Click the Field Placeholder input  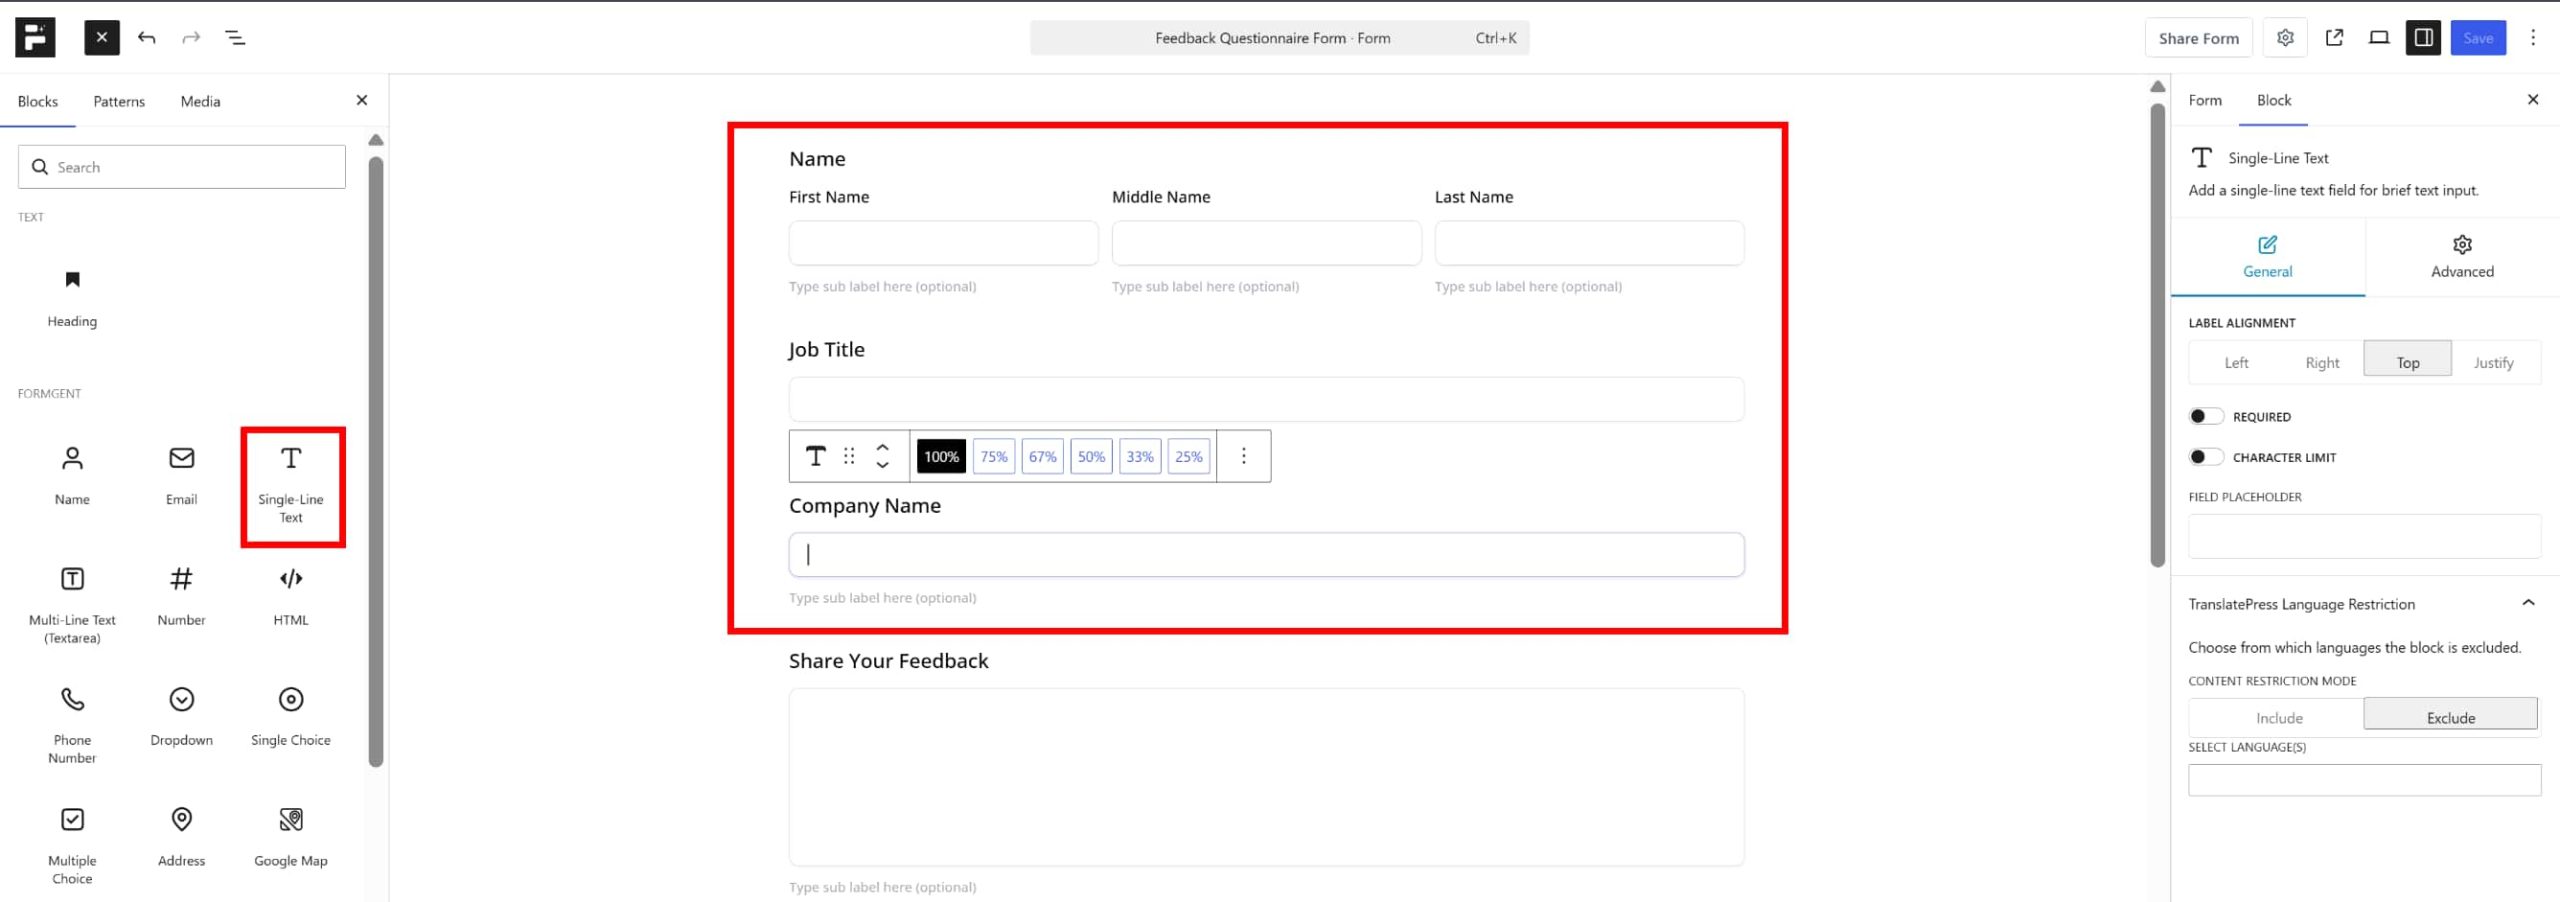[x=2364, y=536]
